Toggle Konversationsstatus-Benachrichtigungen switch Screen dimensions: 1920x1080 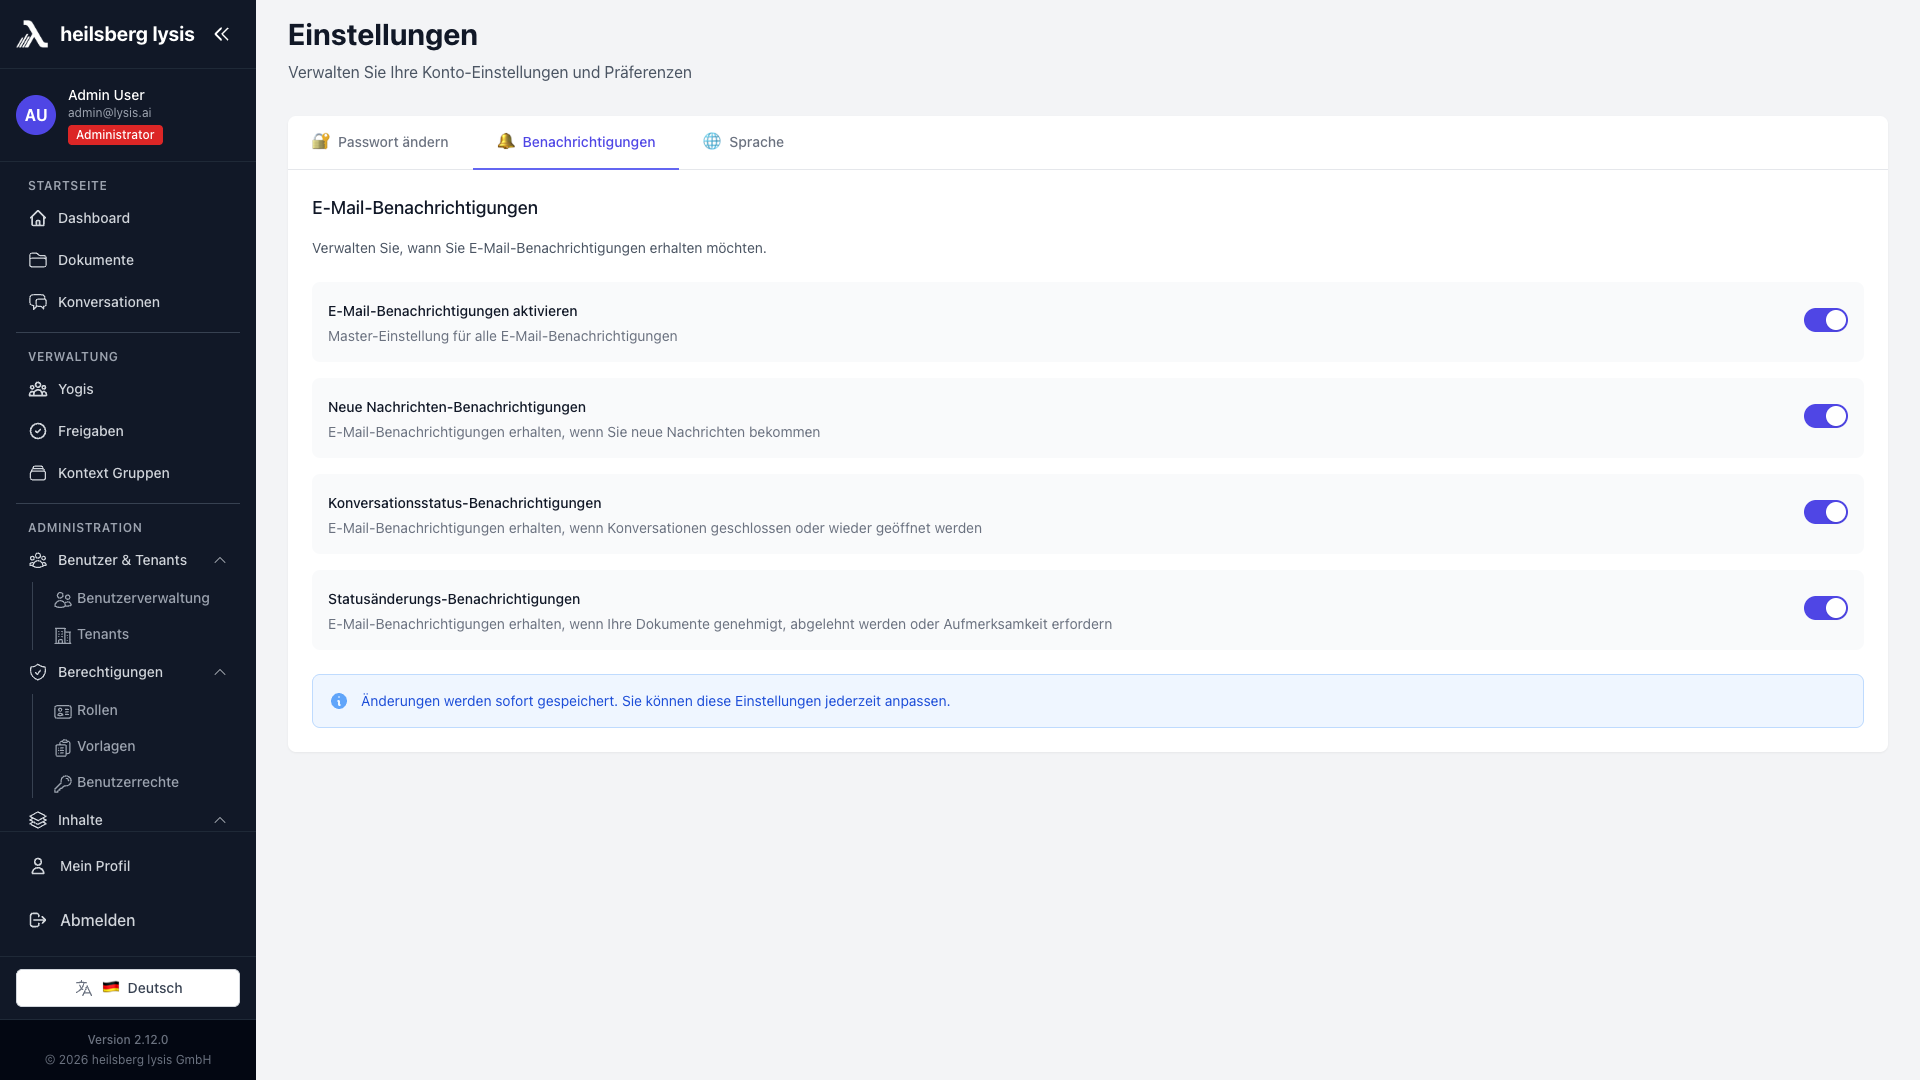(x=1825, y=512)
